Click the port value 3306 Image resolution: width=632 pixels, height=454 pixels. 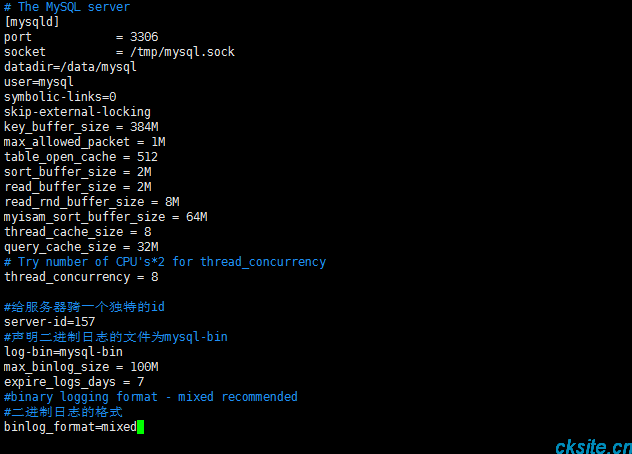(144, 37)
